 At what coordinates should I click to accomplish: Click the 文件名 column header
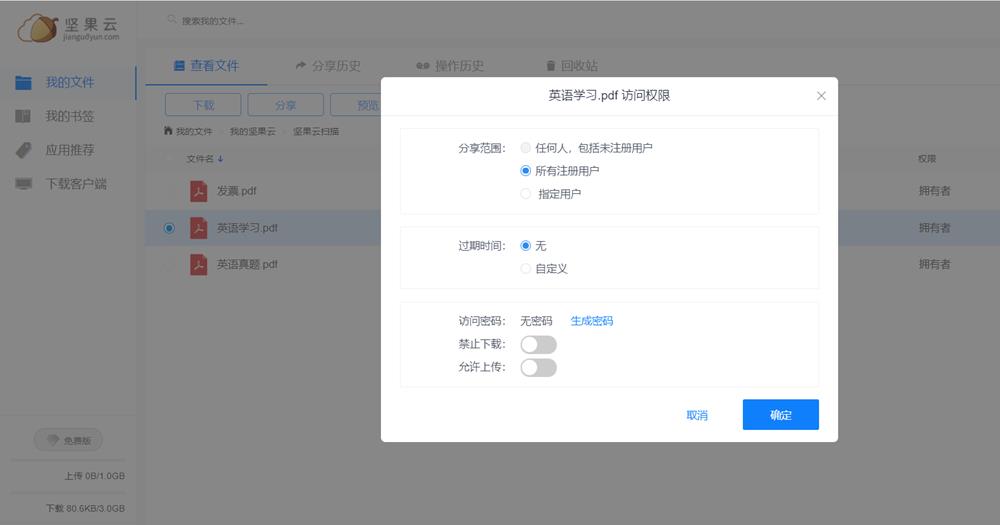coord(200,159)
